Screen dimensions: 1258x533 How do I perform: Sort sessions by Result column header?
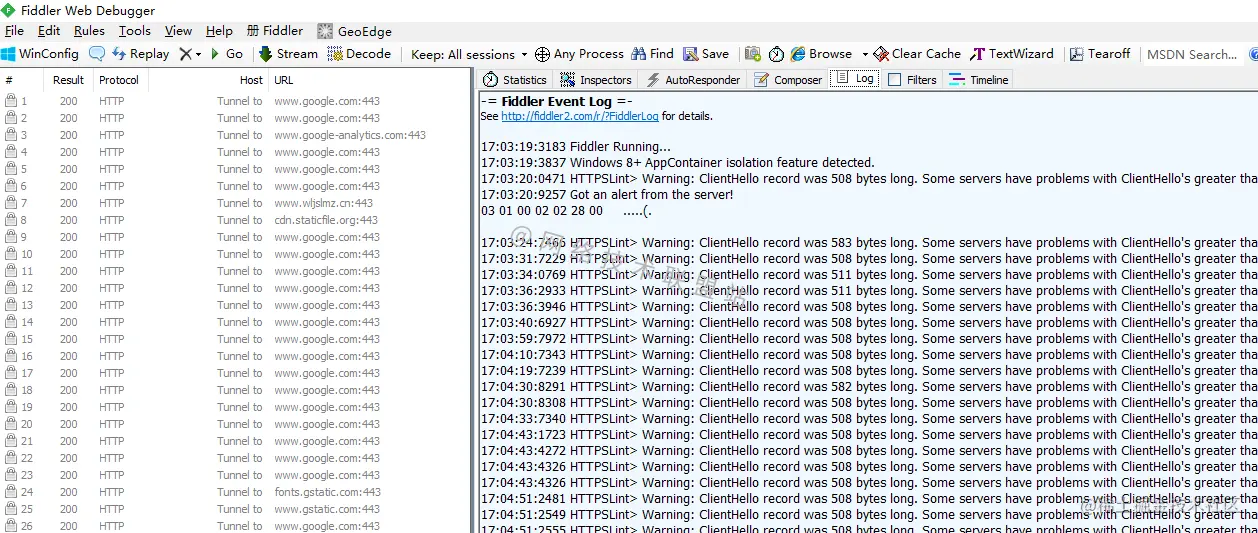[69, 80]
